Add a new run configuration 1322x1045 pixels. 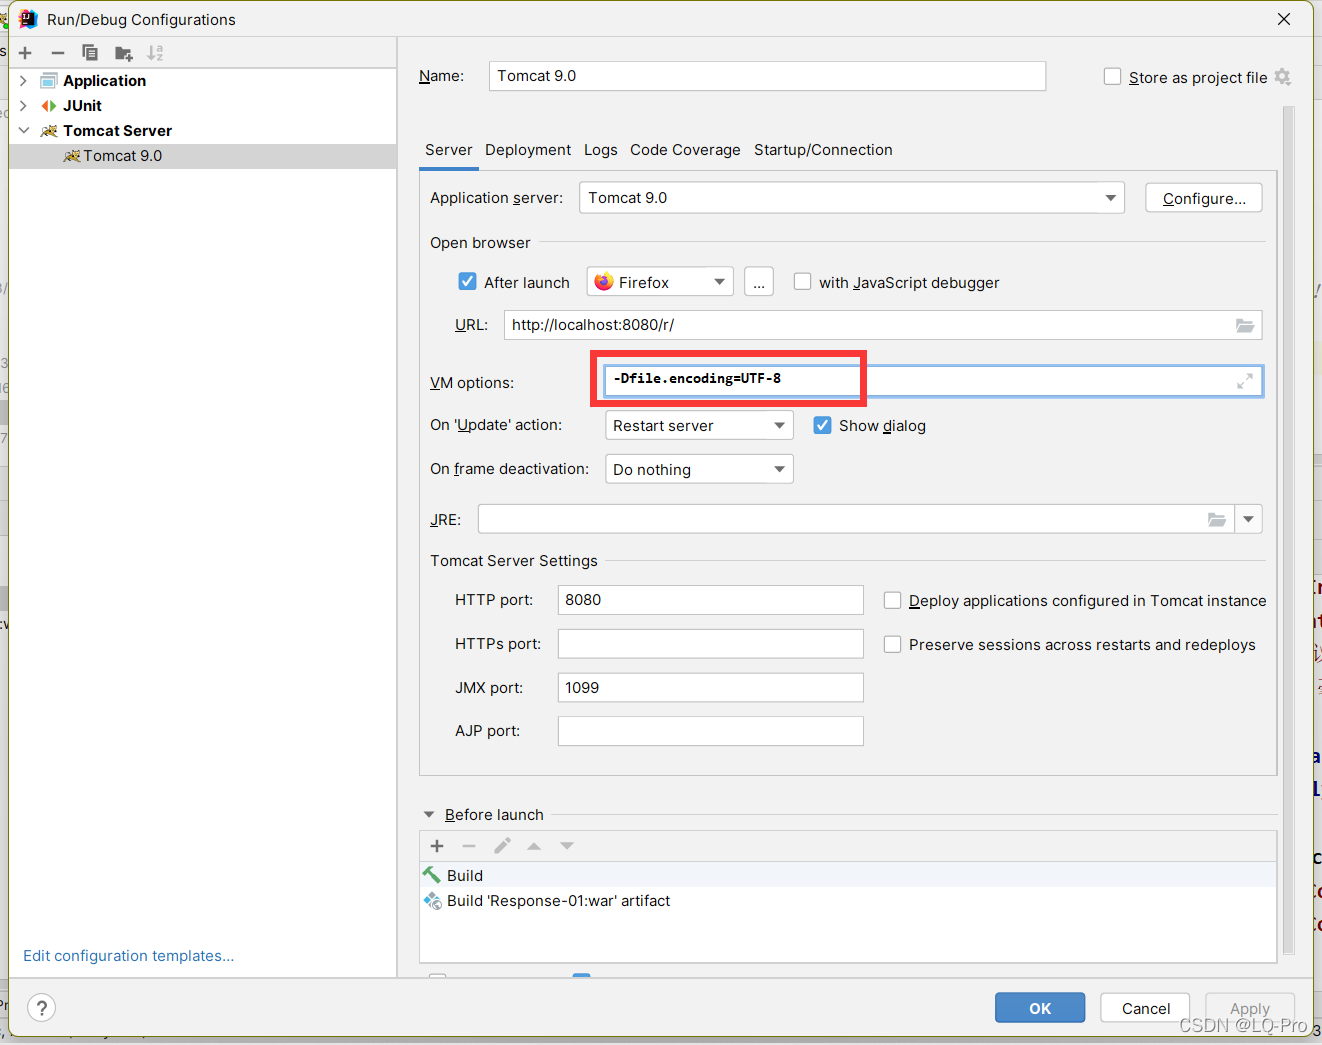coord(26,53)
